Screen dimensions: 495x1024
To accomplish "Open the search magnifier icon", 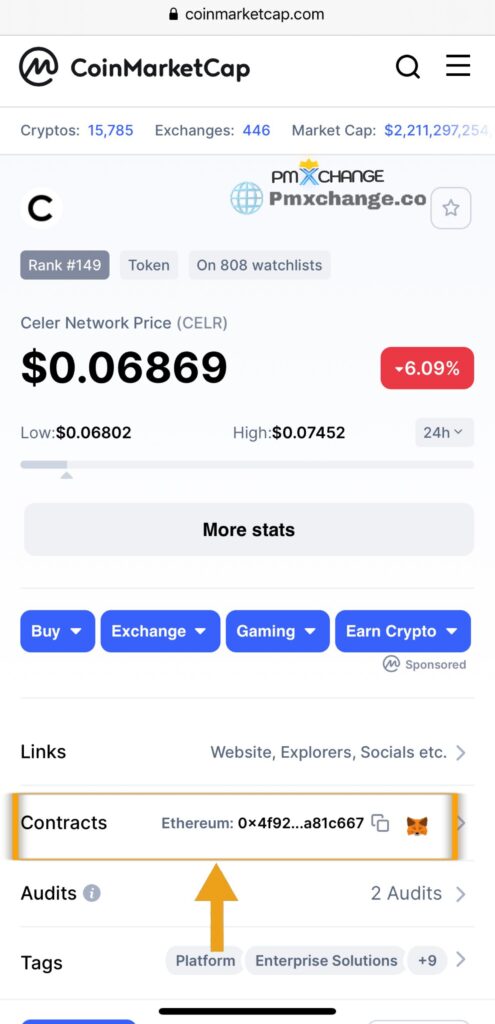I will [408, 67].
